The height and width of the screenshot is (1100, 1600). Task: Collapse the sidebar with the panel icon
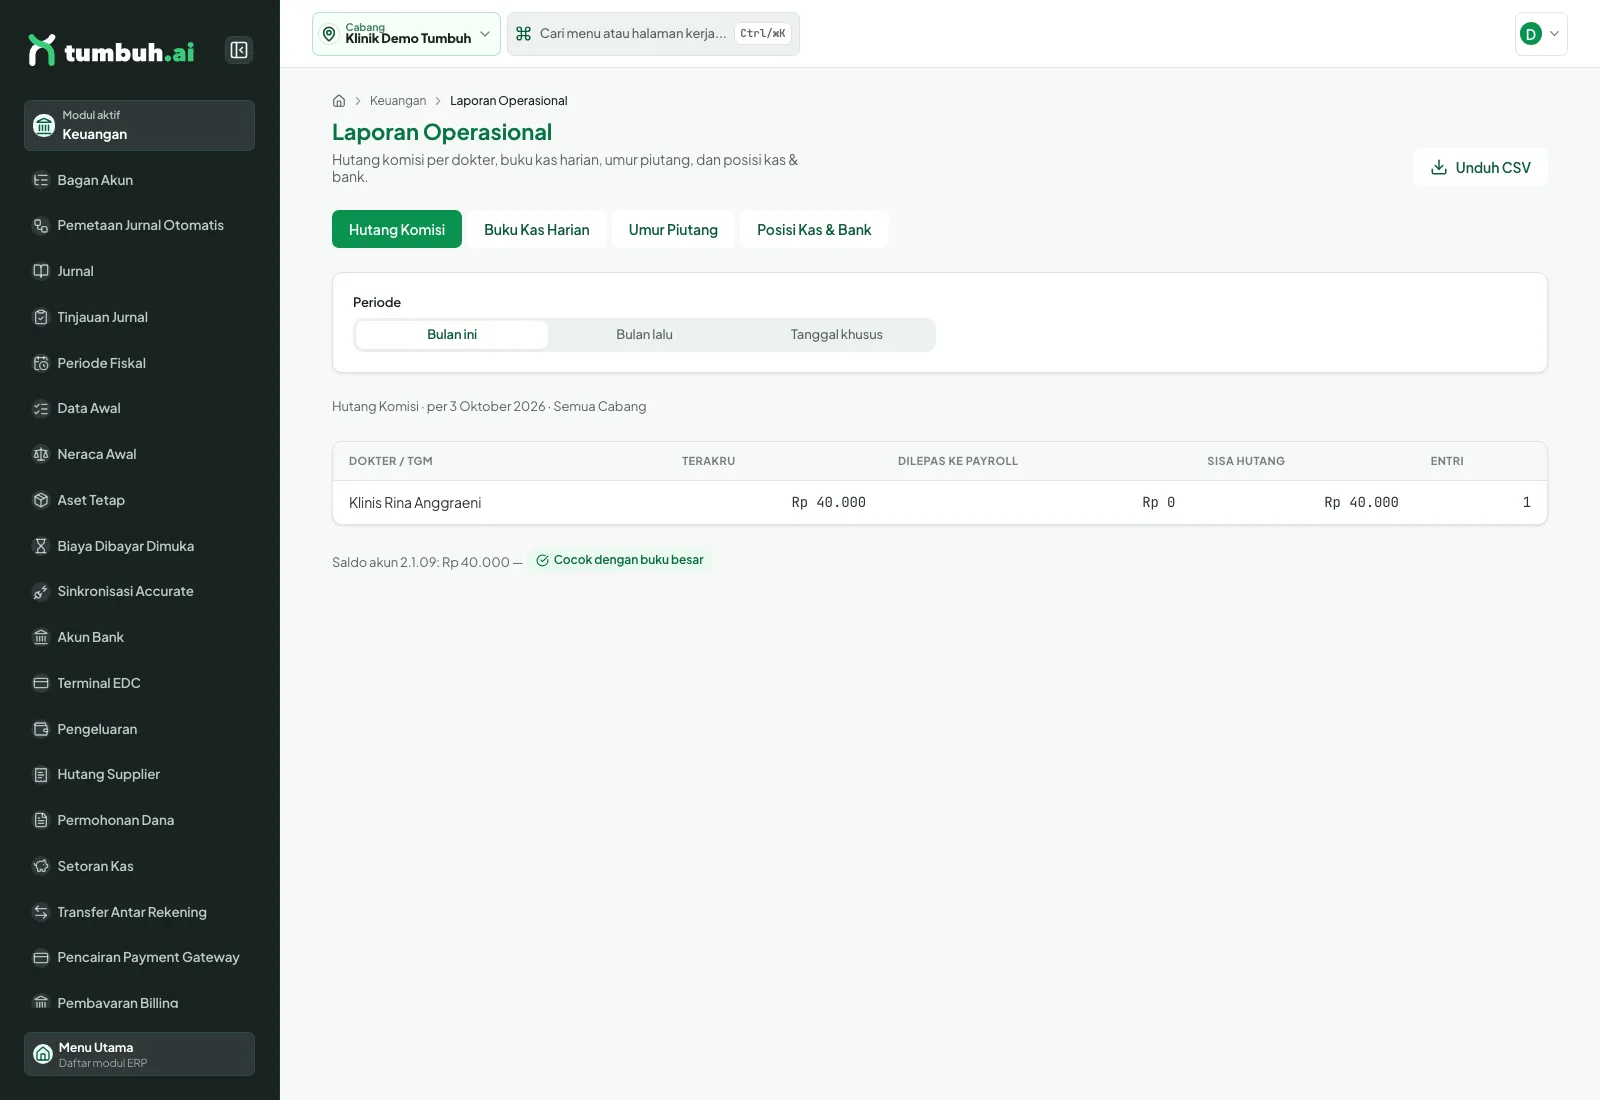tap(239, 50)
